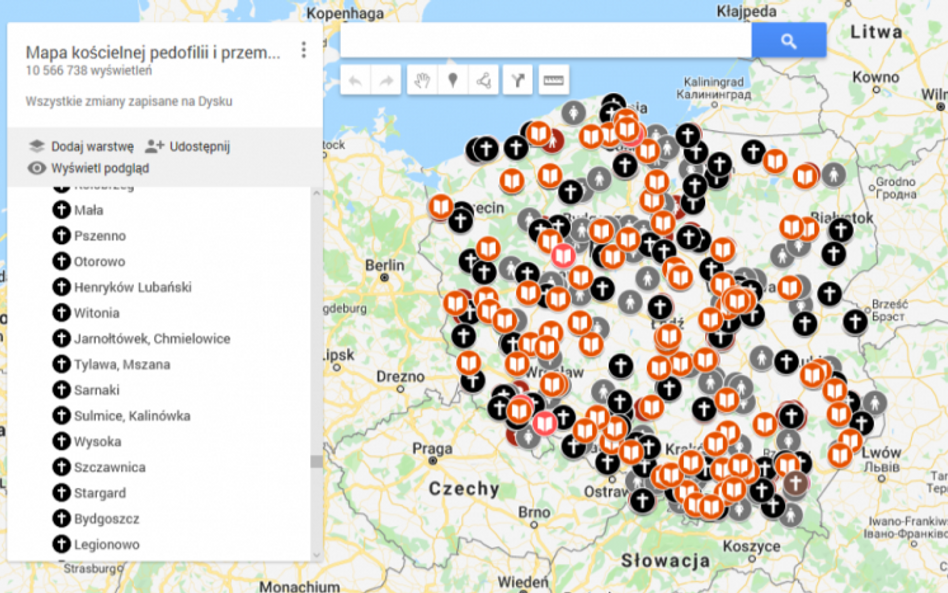Click the layer list scrollbar thumb
Image resolution: width=948 pixels, height=593 pixels.
tap(316, 461)
